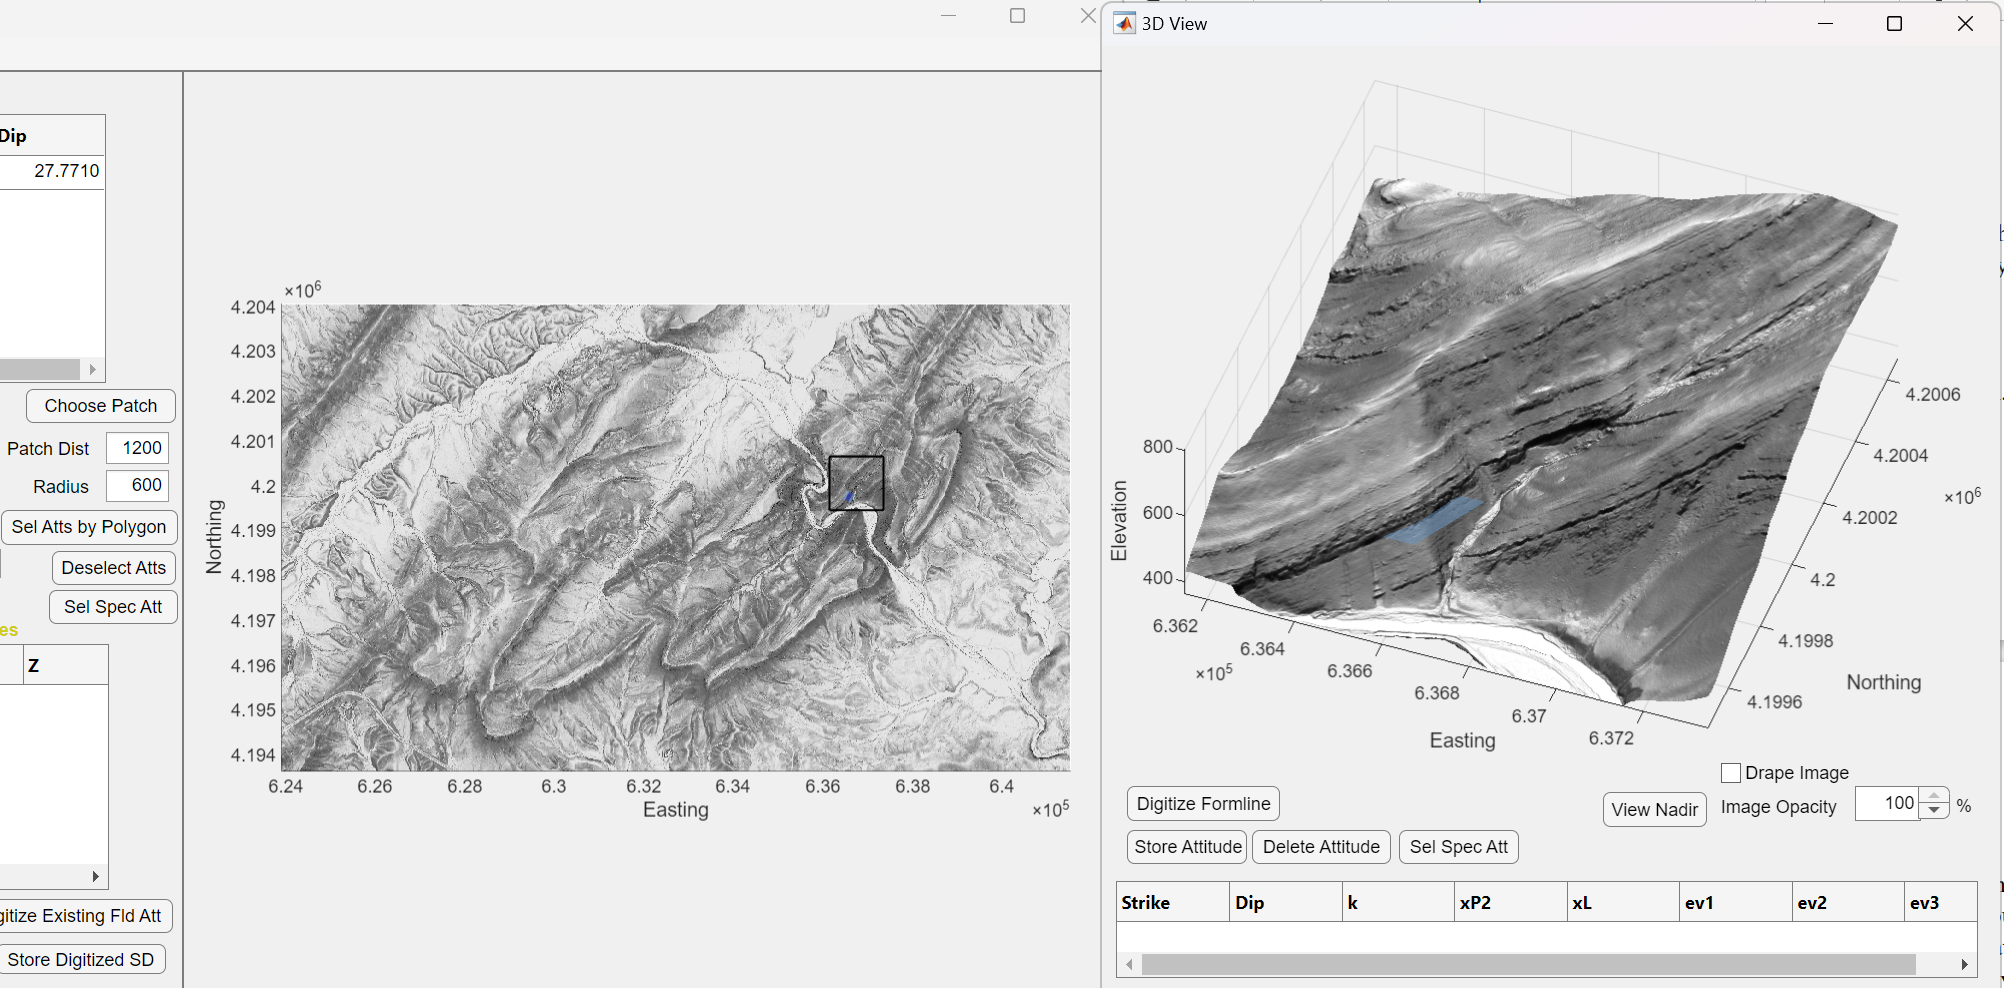This screenshot has height=988, width=2004.
Task: Click right scroll arrow of 3D View table
Action: [1964, 964]
